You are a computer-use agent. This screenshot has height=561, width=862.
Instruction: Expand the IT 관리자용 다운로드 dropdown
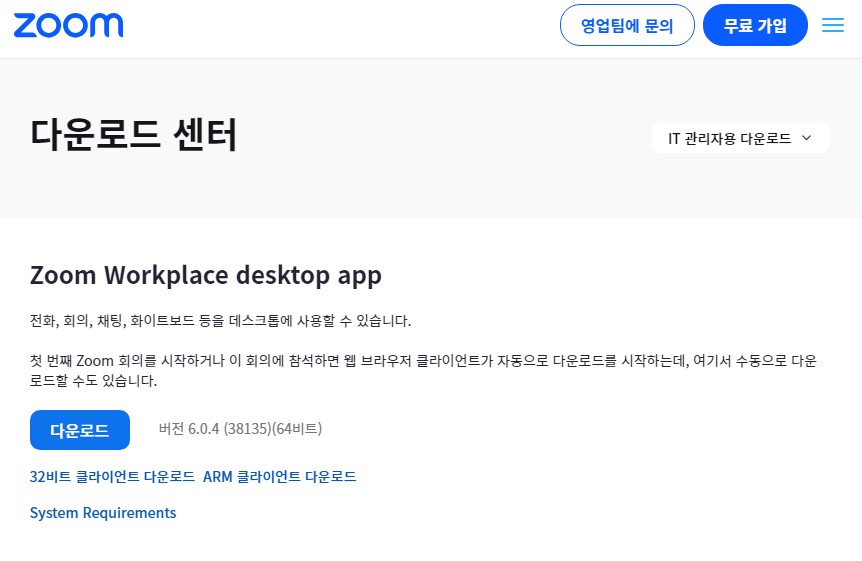pyautogui.click(x=740, y=138)
